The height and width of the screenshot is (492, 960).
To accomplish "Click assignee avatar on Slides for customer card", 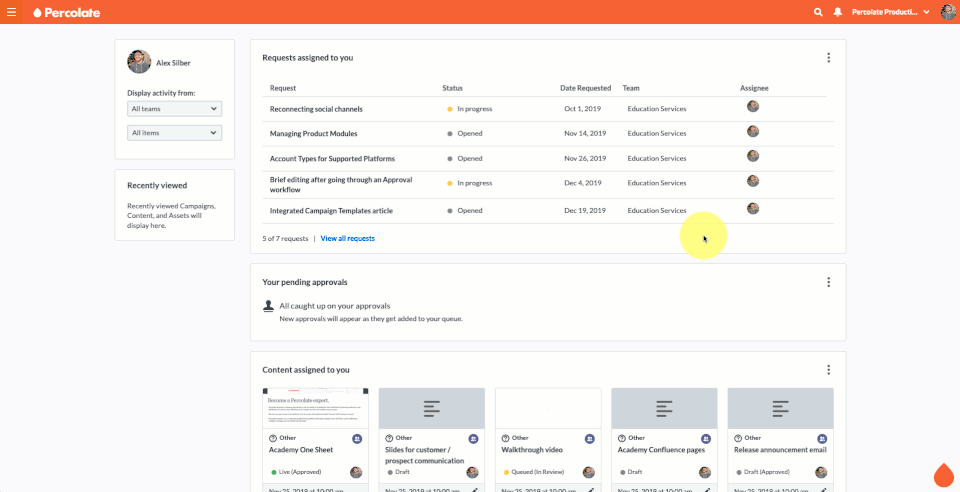I will click(472, 472).
